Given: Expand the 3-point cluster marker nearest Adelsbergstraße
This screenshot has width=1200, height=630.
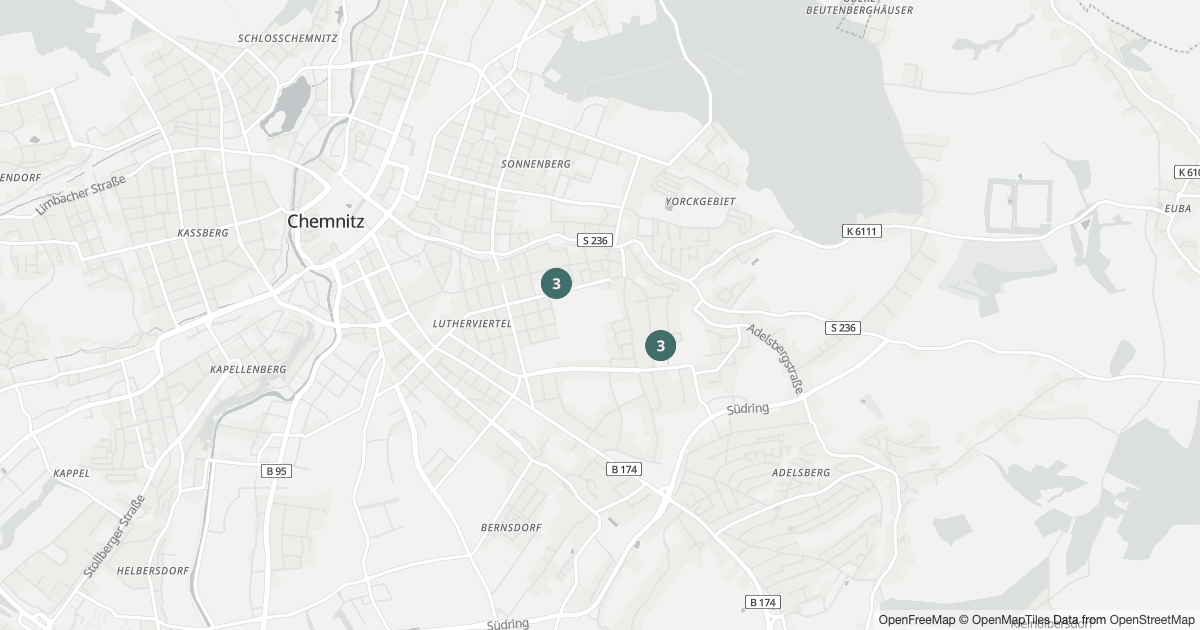Looking at the screenshot, I should tap(660, 346).
